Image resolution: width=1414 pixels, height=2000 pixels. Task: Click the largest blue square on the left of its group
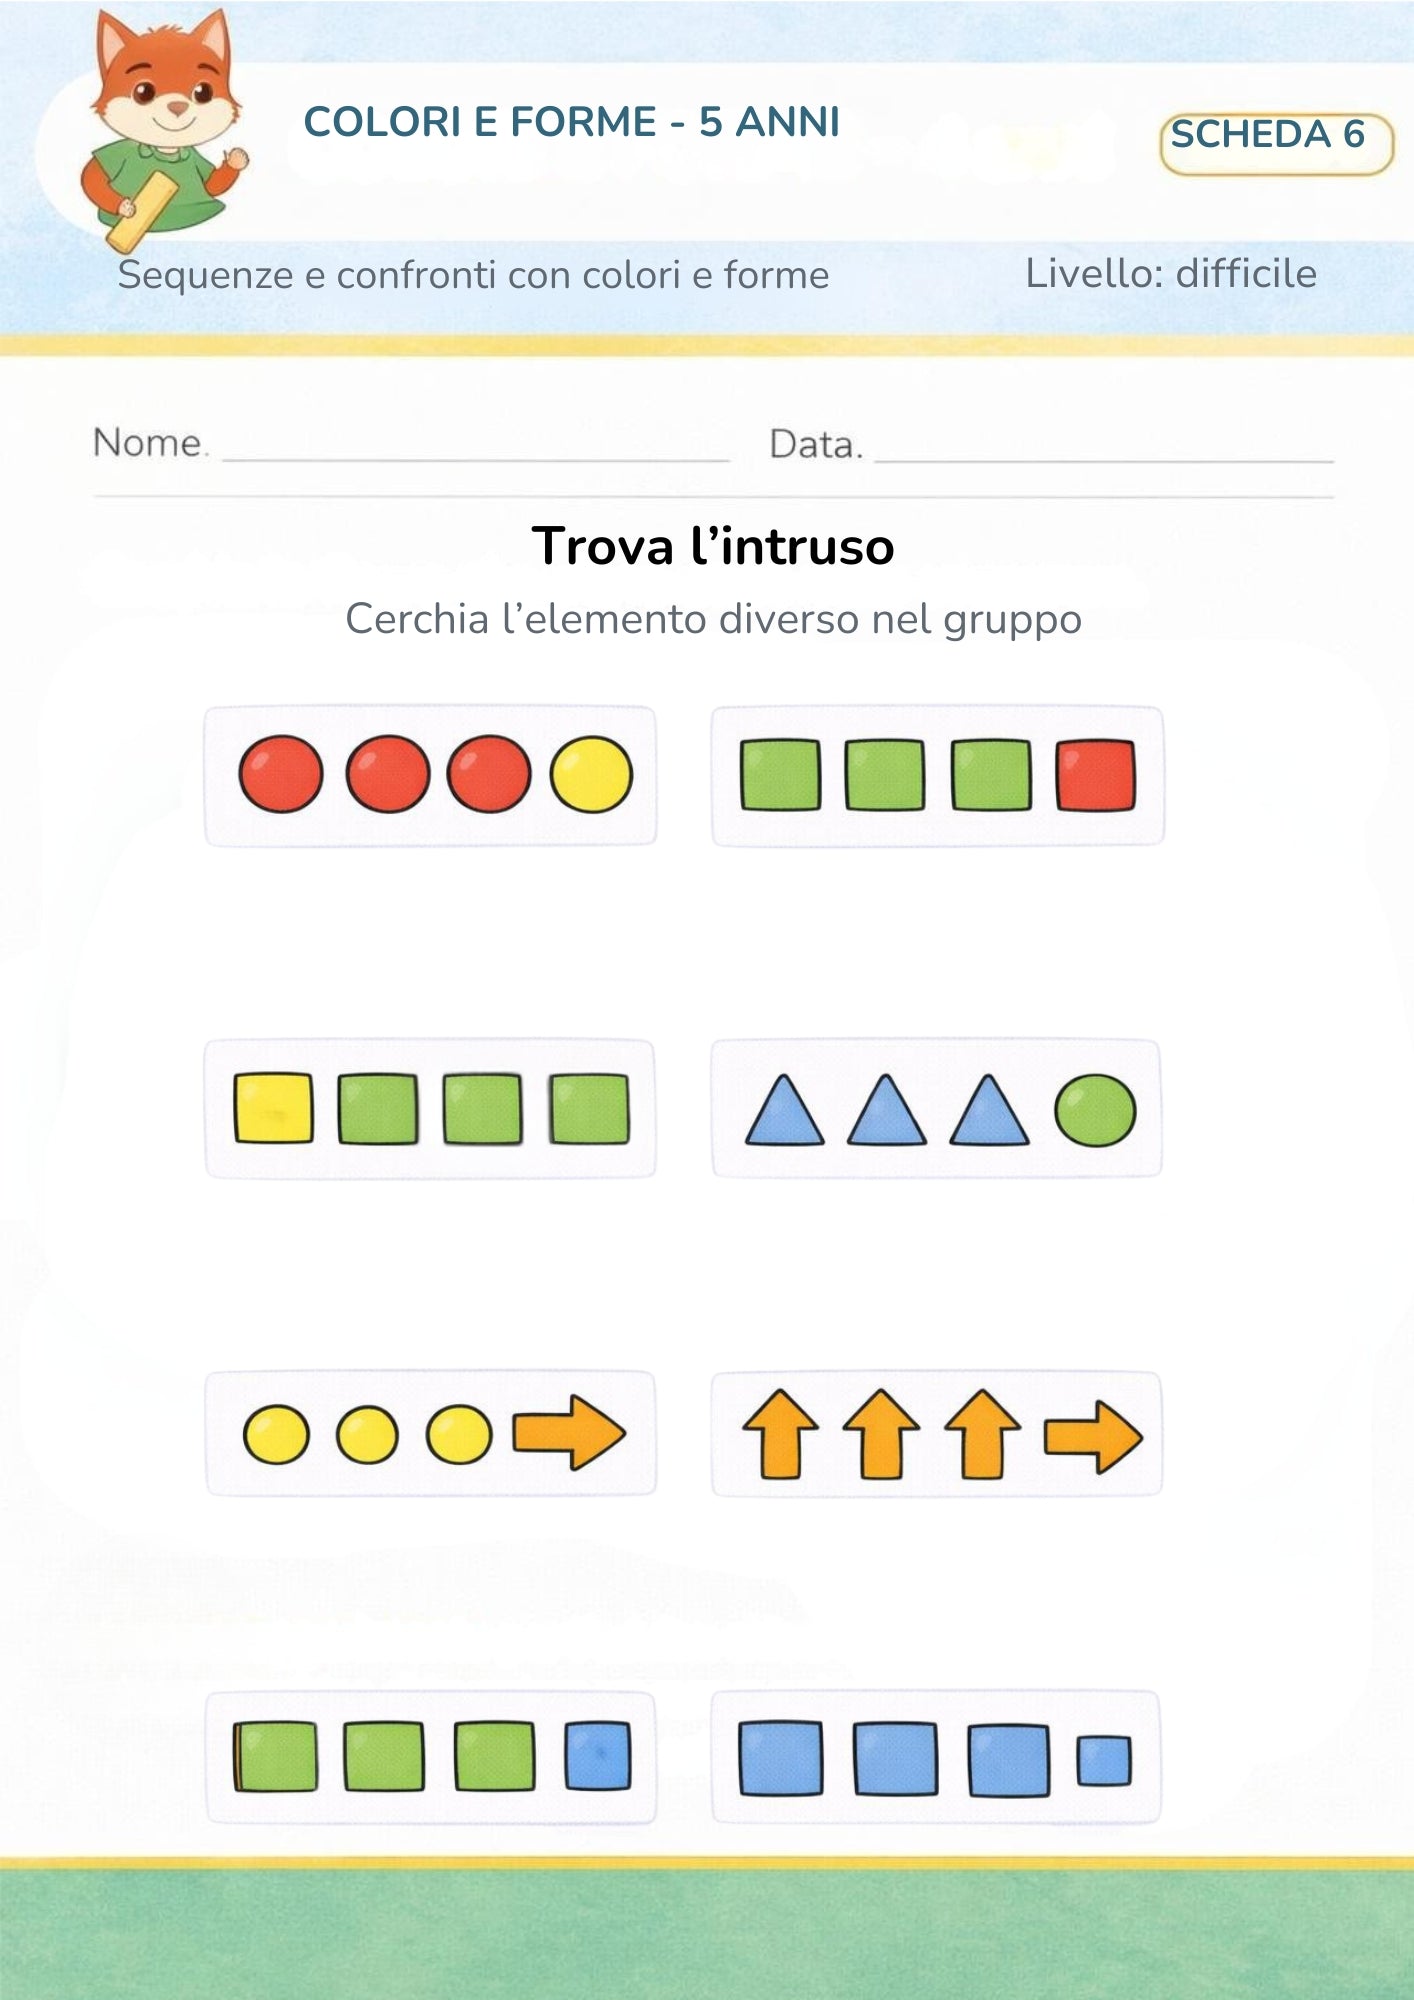tap(781, 1757)
